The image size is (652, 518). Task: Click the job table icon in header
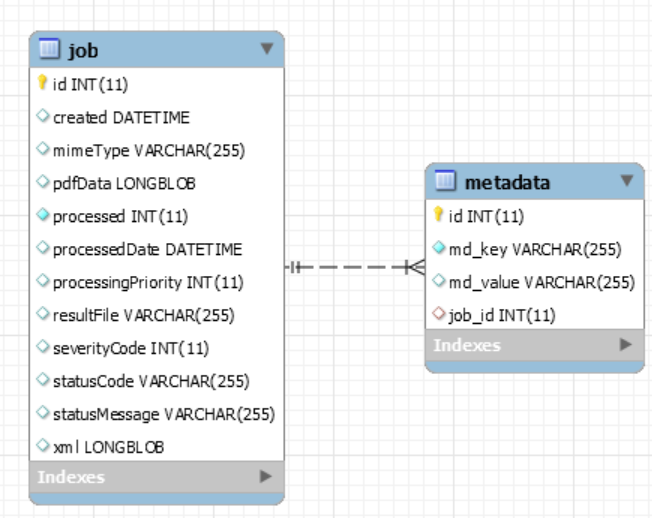[x=50, y=49]
